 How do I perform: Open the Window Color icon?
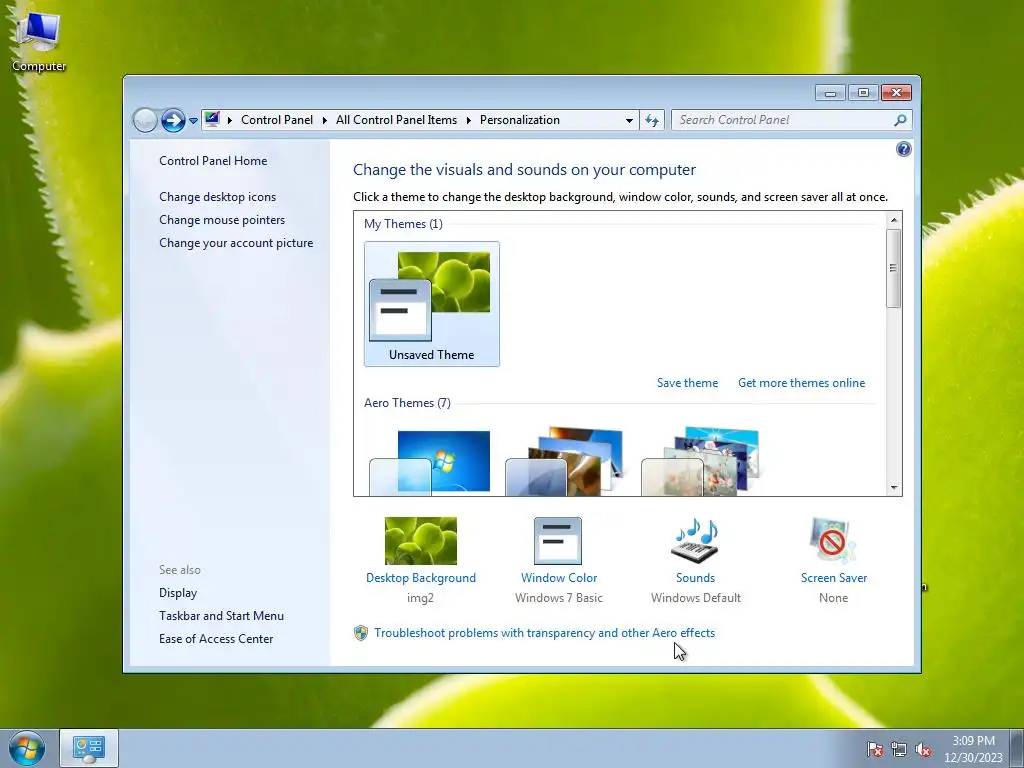(x=558, y=541)
